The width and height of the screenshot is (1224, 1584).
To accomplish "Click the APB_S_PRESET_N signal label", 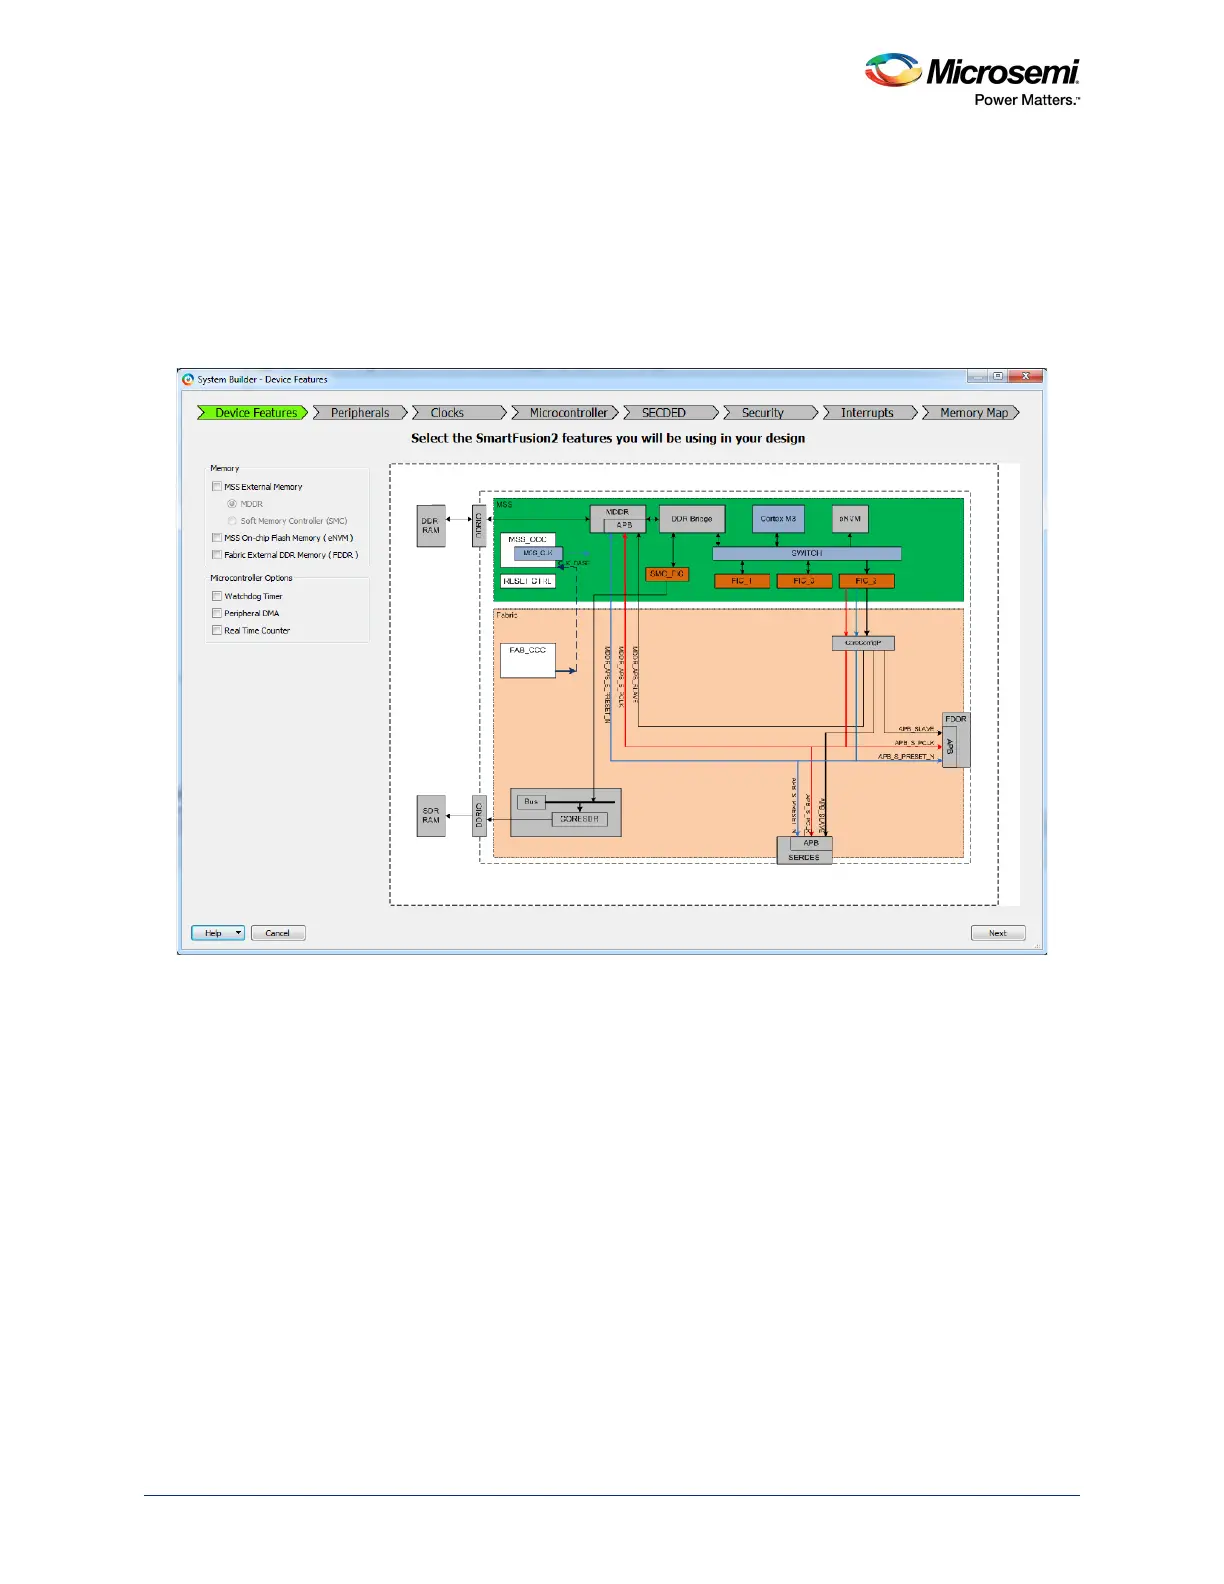I will click(x=906, y=756).
